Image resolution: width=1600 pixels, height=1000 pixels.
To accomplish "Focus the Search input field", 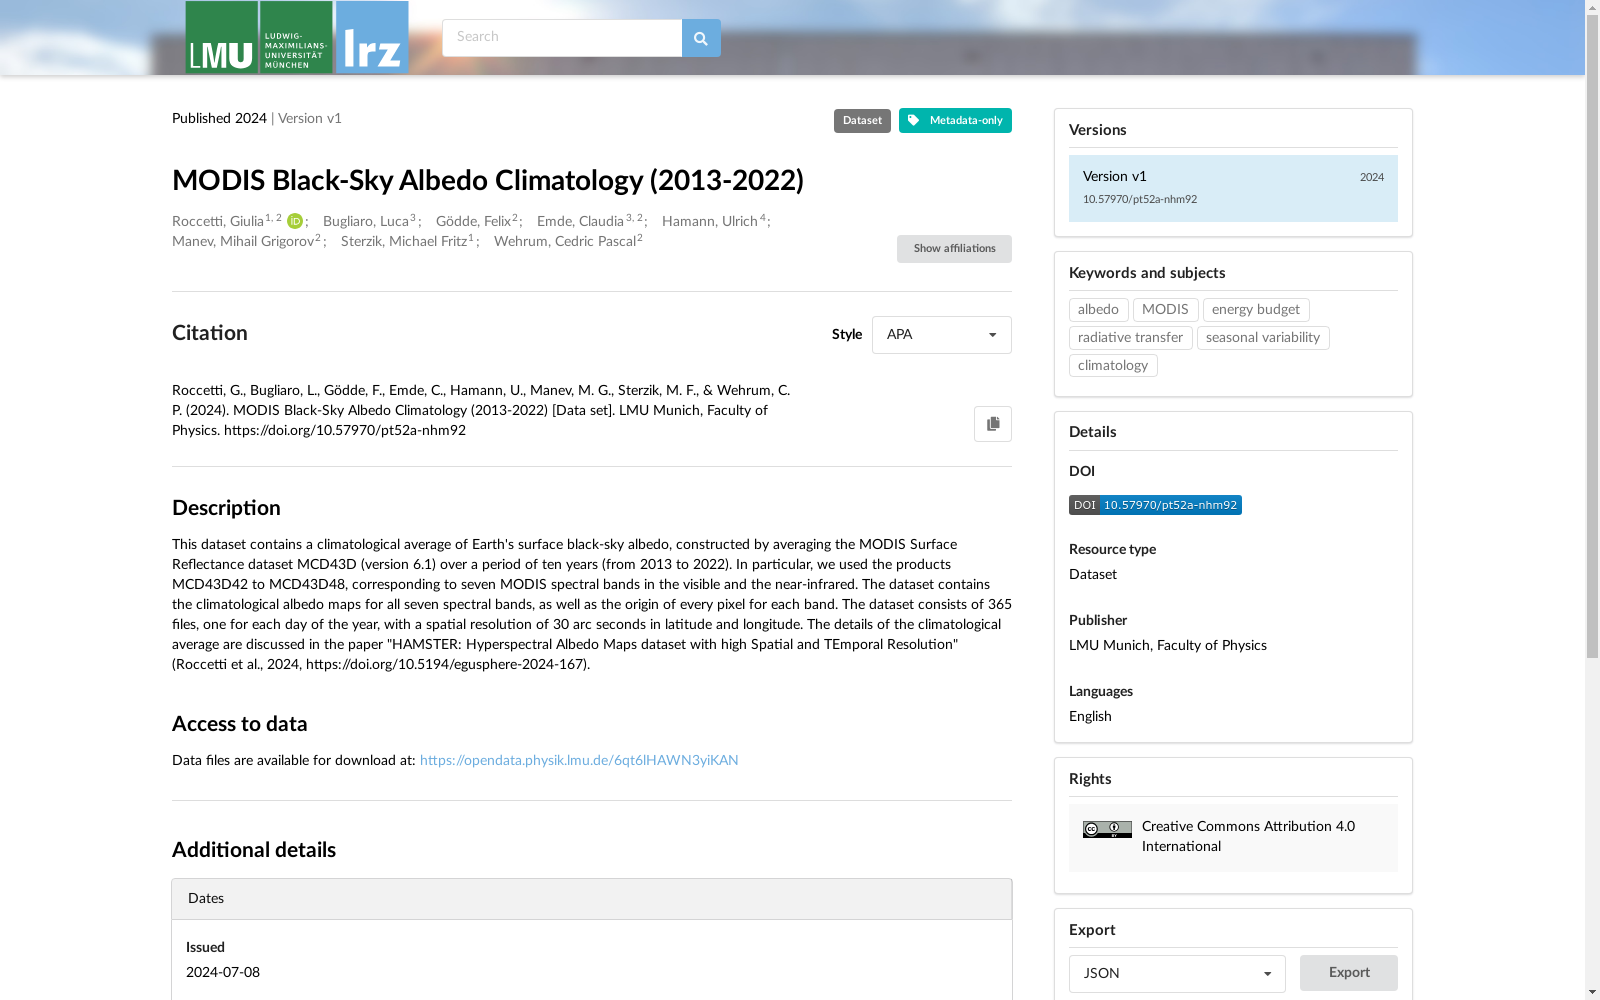I will (562, 38).
